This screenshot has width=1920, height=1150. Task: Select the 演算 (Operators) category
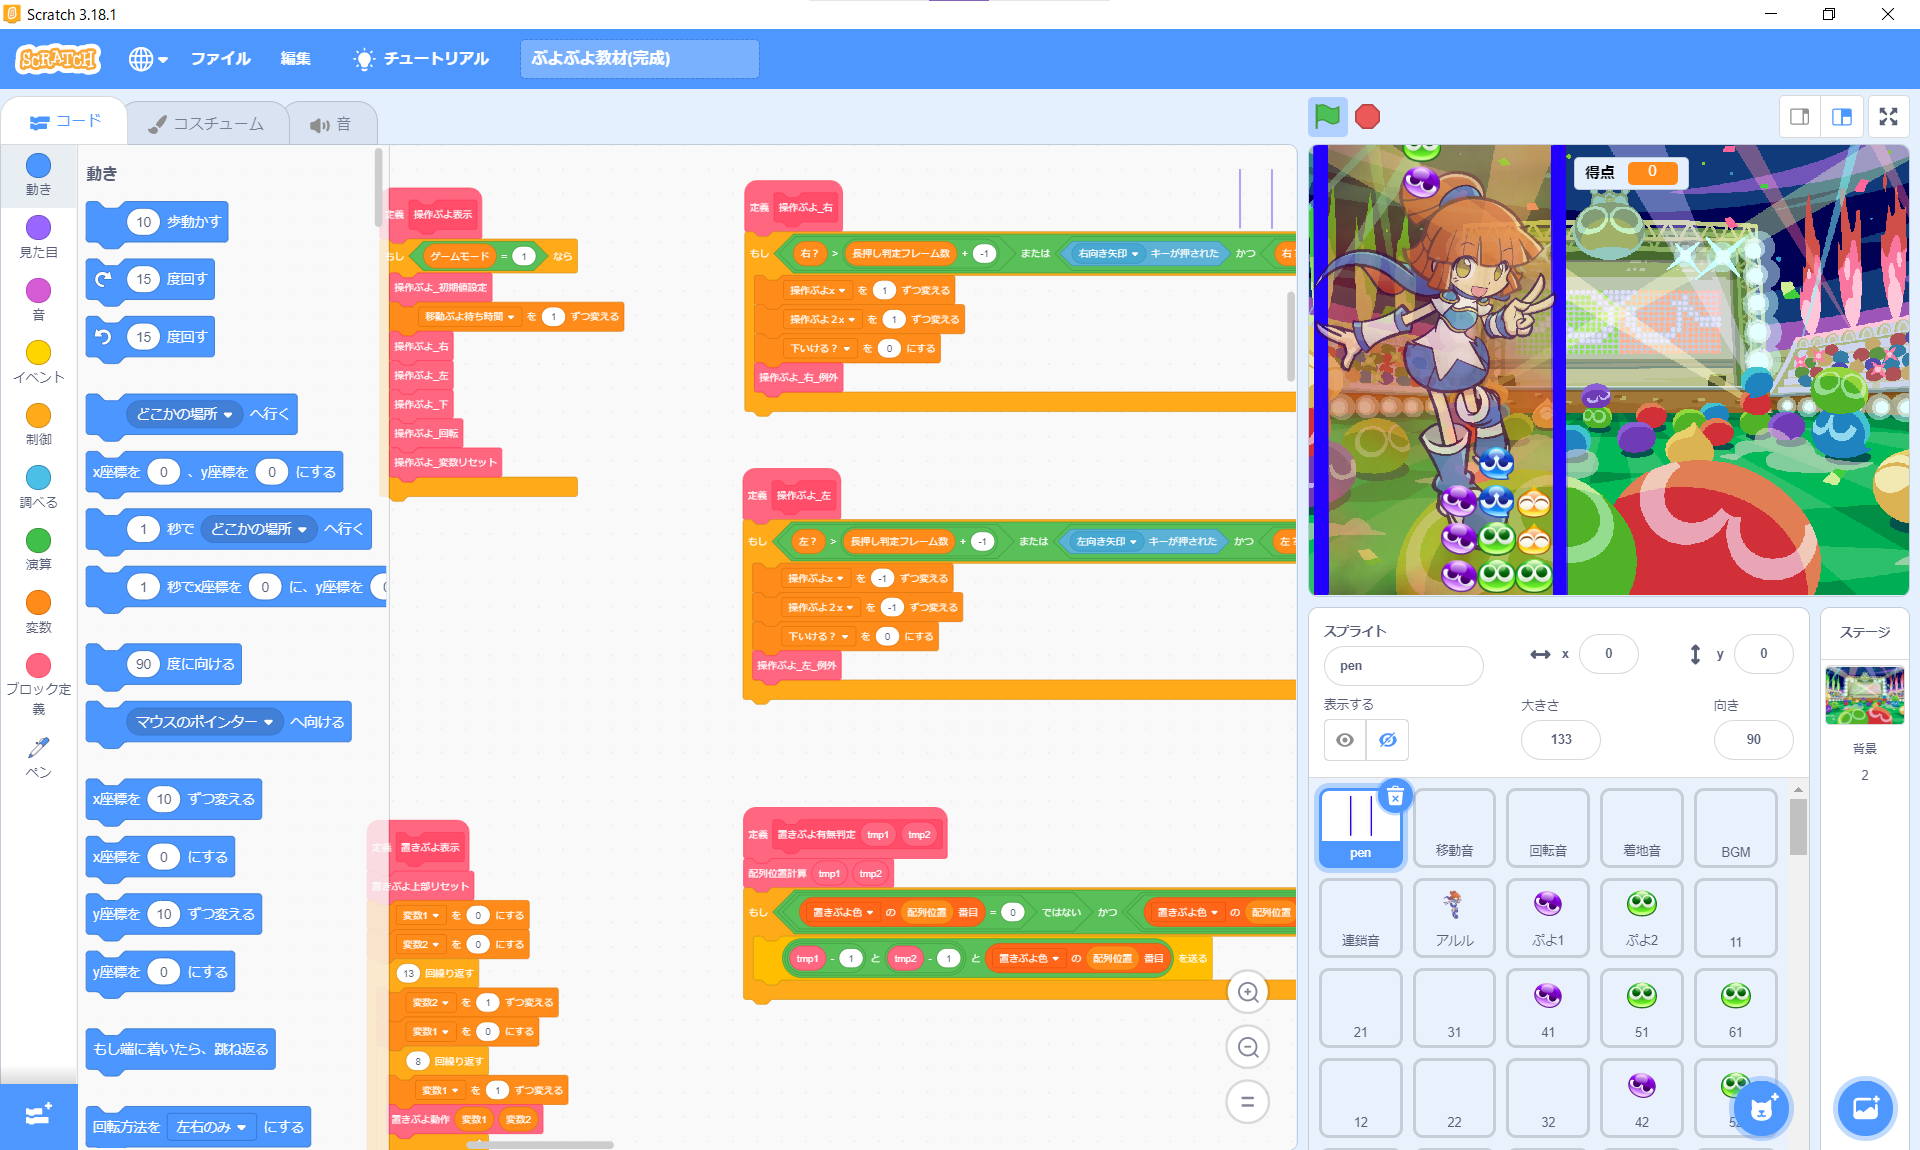coord(38,550)
